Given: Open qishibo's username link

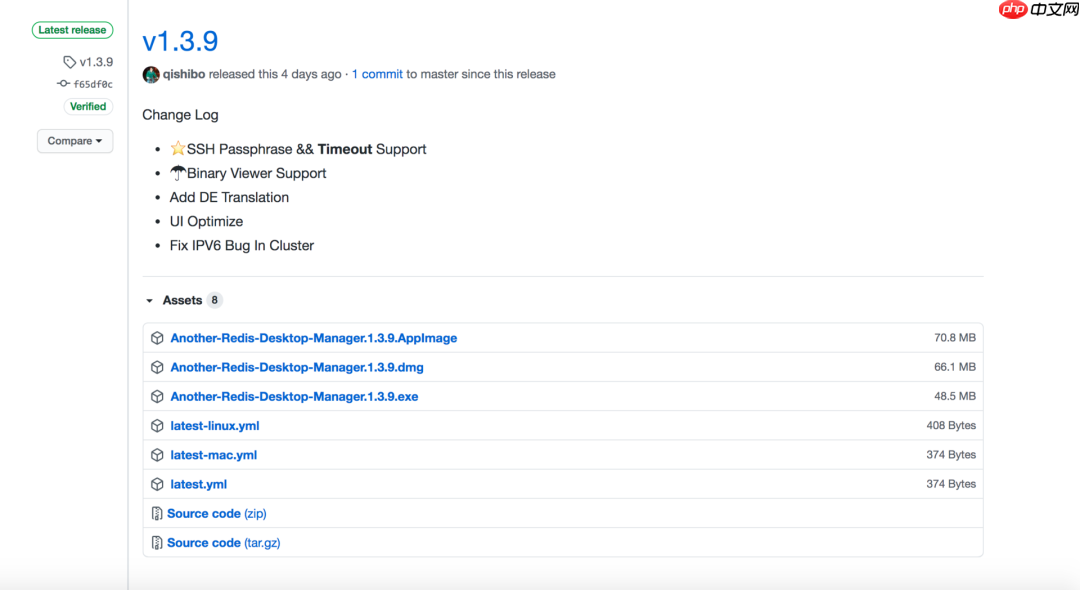Looking at the screenshot, I should pyautogui.click(x=183, y=74).
